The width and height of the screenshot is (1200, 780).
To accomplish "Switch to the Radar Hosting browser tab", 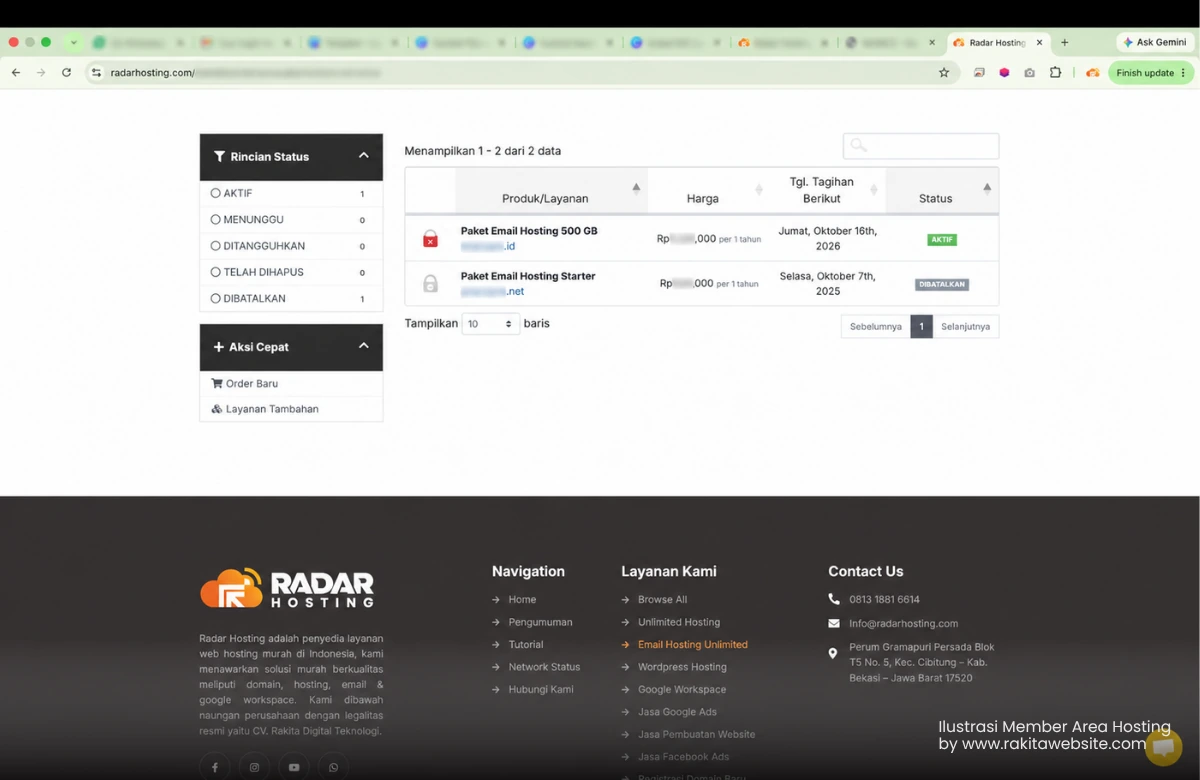I will click(998, 43).
